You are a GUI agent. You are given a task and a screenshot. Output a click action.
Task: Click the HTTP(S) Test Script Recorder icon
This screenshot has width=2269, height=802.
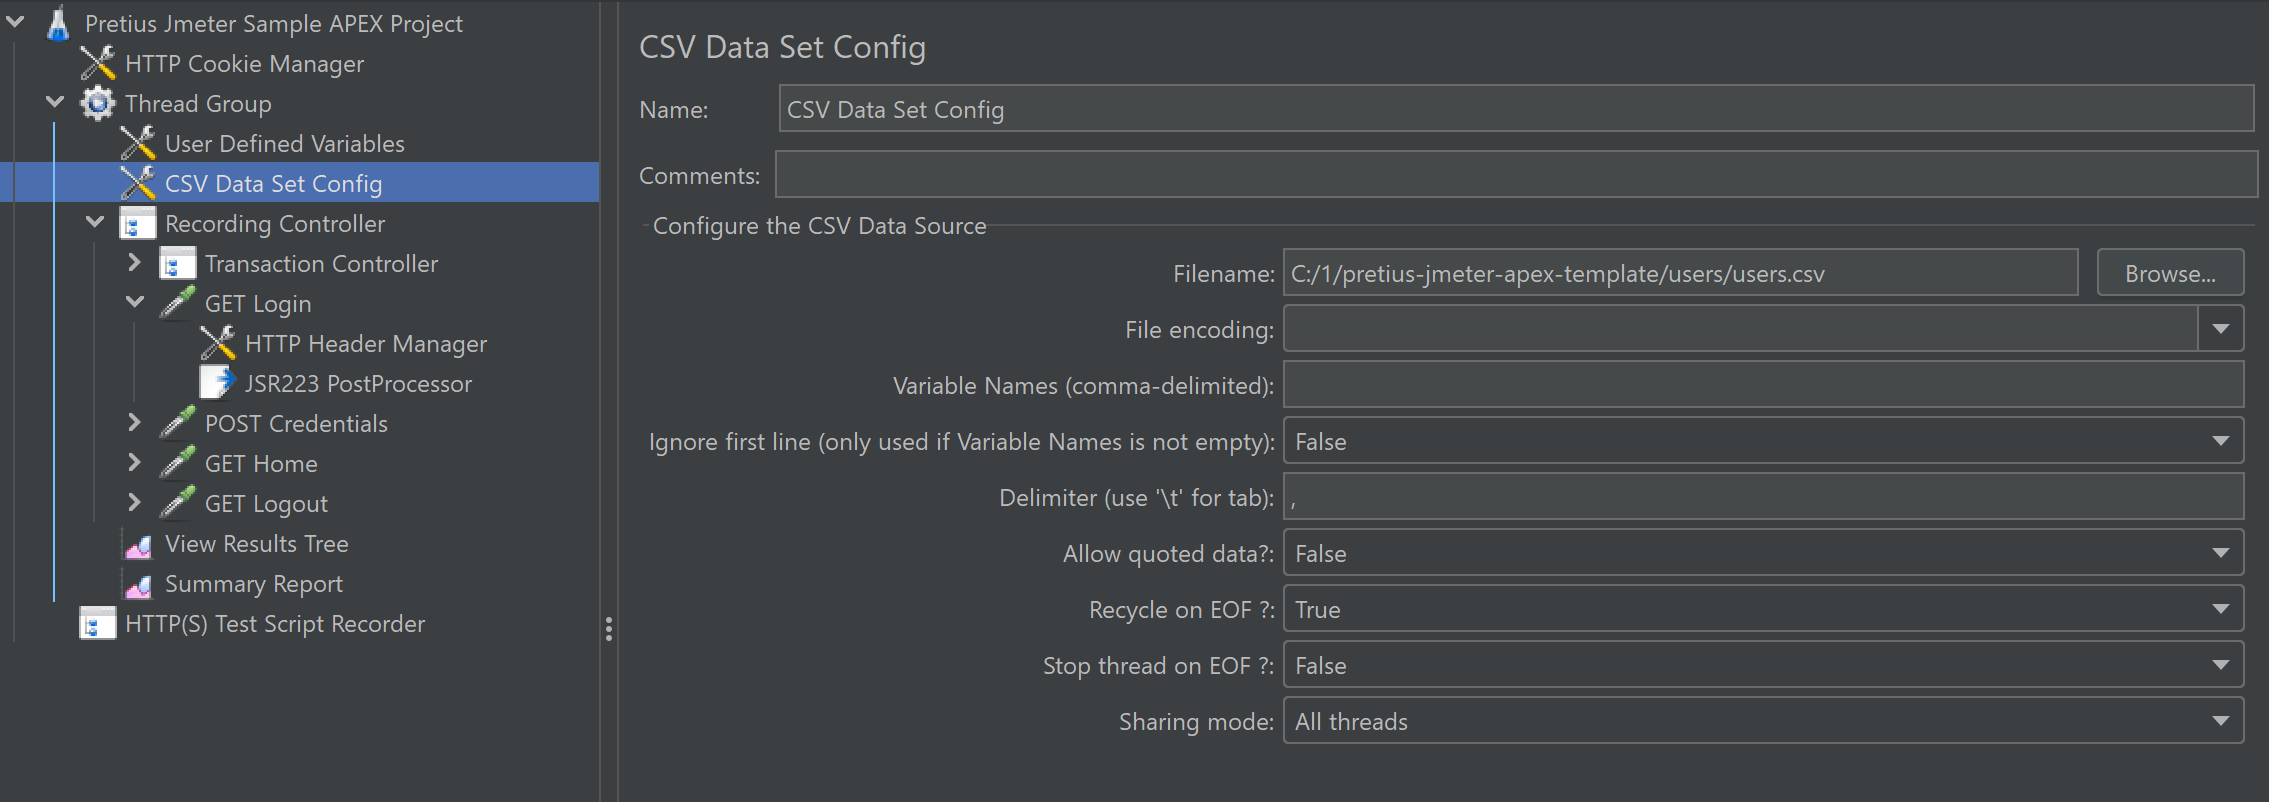pyautogui.click(x=97, y=624)
